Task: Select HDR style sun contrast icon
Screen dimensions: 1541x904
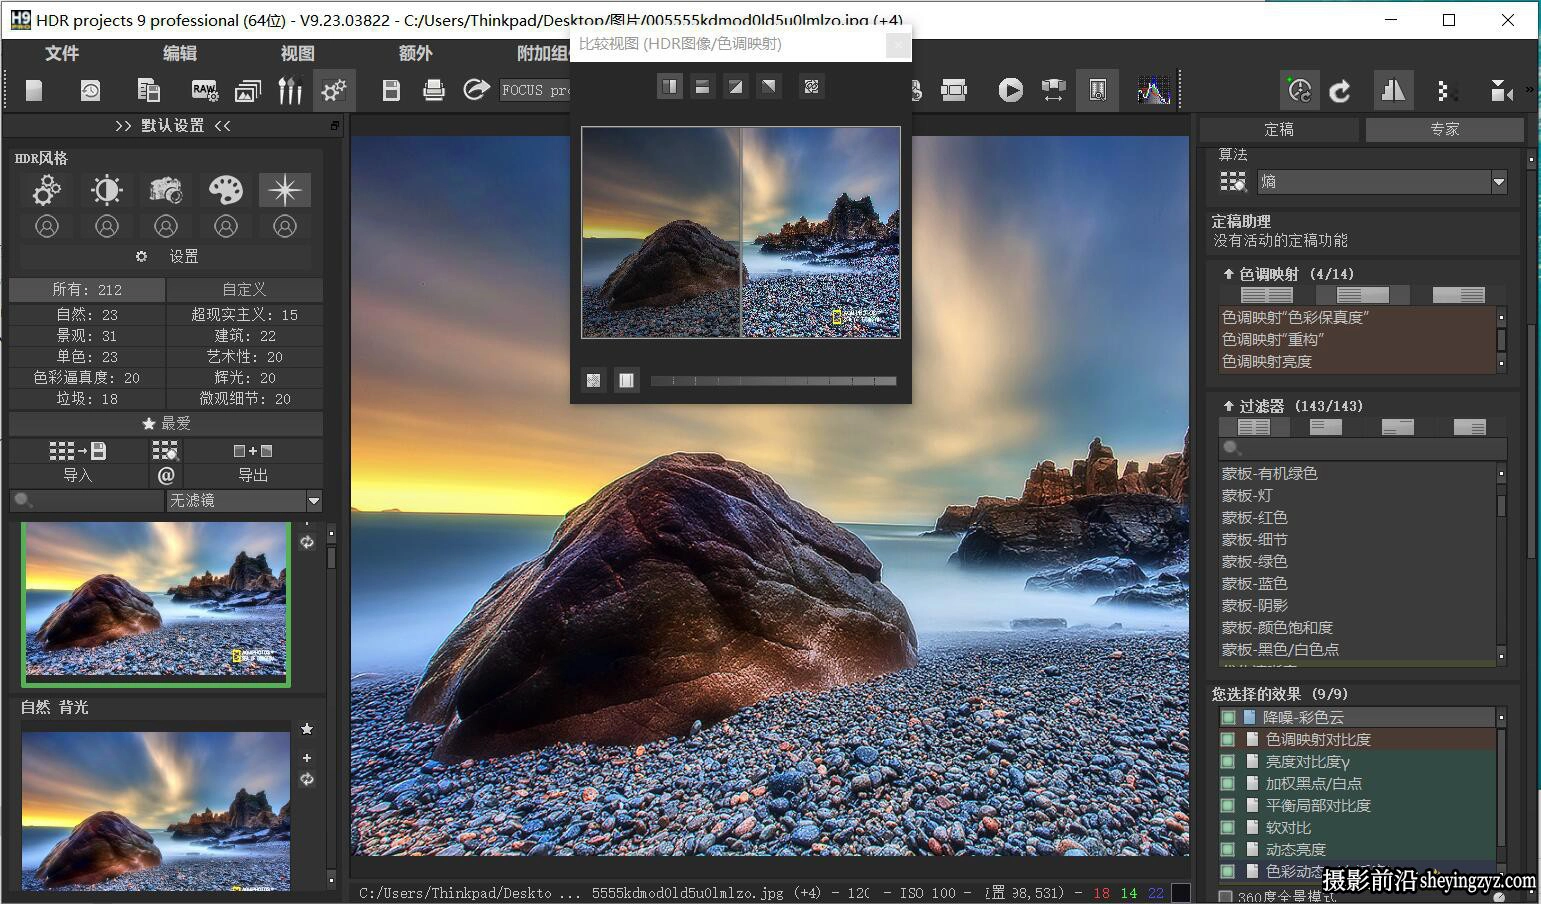Action: 106,190
